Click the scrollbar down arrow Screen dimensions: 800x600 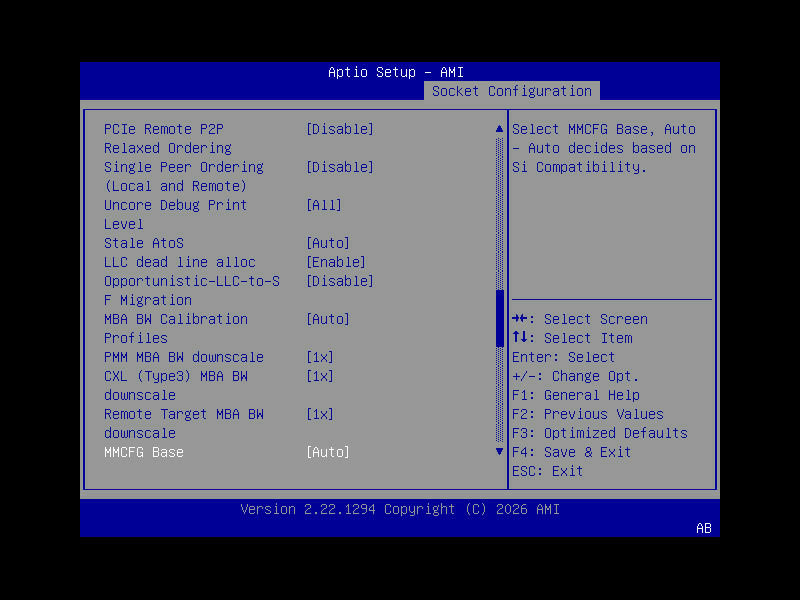(x=499, y=452)
